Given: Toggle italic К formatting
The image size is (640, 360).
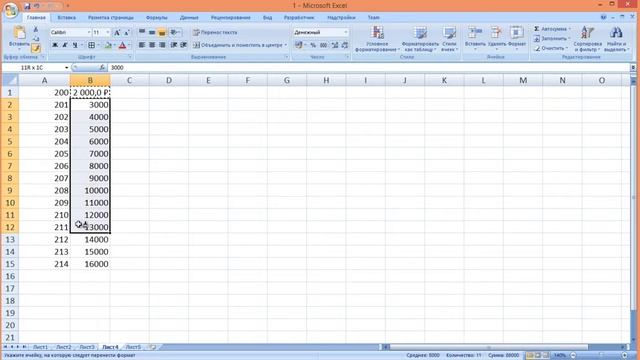Looking at the screenshot, I should coord(64,45).
